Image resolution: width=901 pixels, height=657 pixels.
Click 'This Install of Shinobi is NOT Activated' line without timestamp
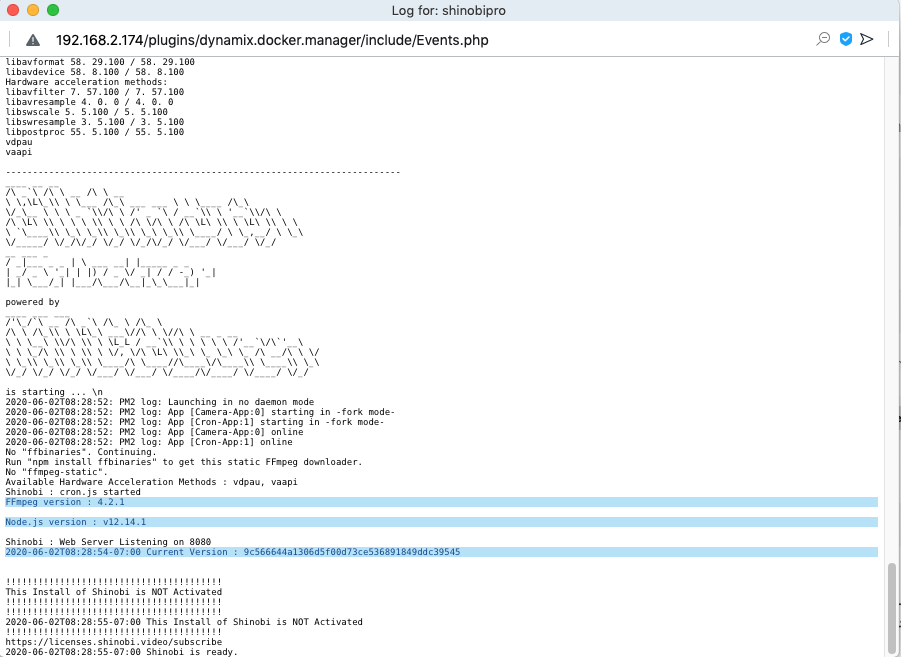pyautogui.click(x=114, y=592)
